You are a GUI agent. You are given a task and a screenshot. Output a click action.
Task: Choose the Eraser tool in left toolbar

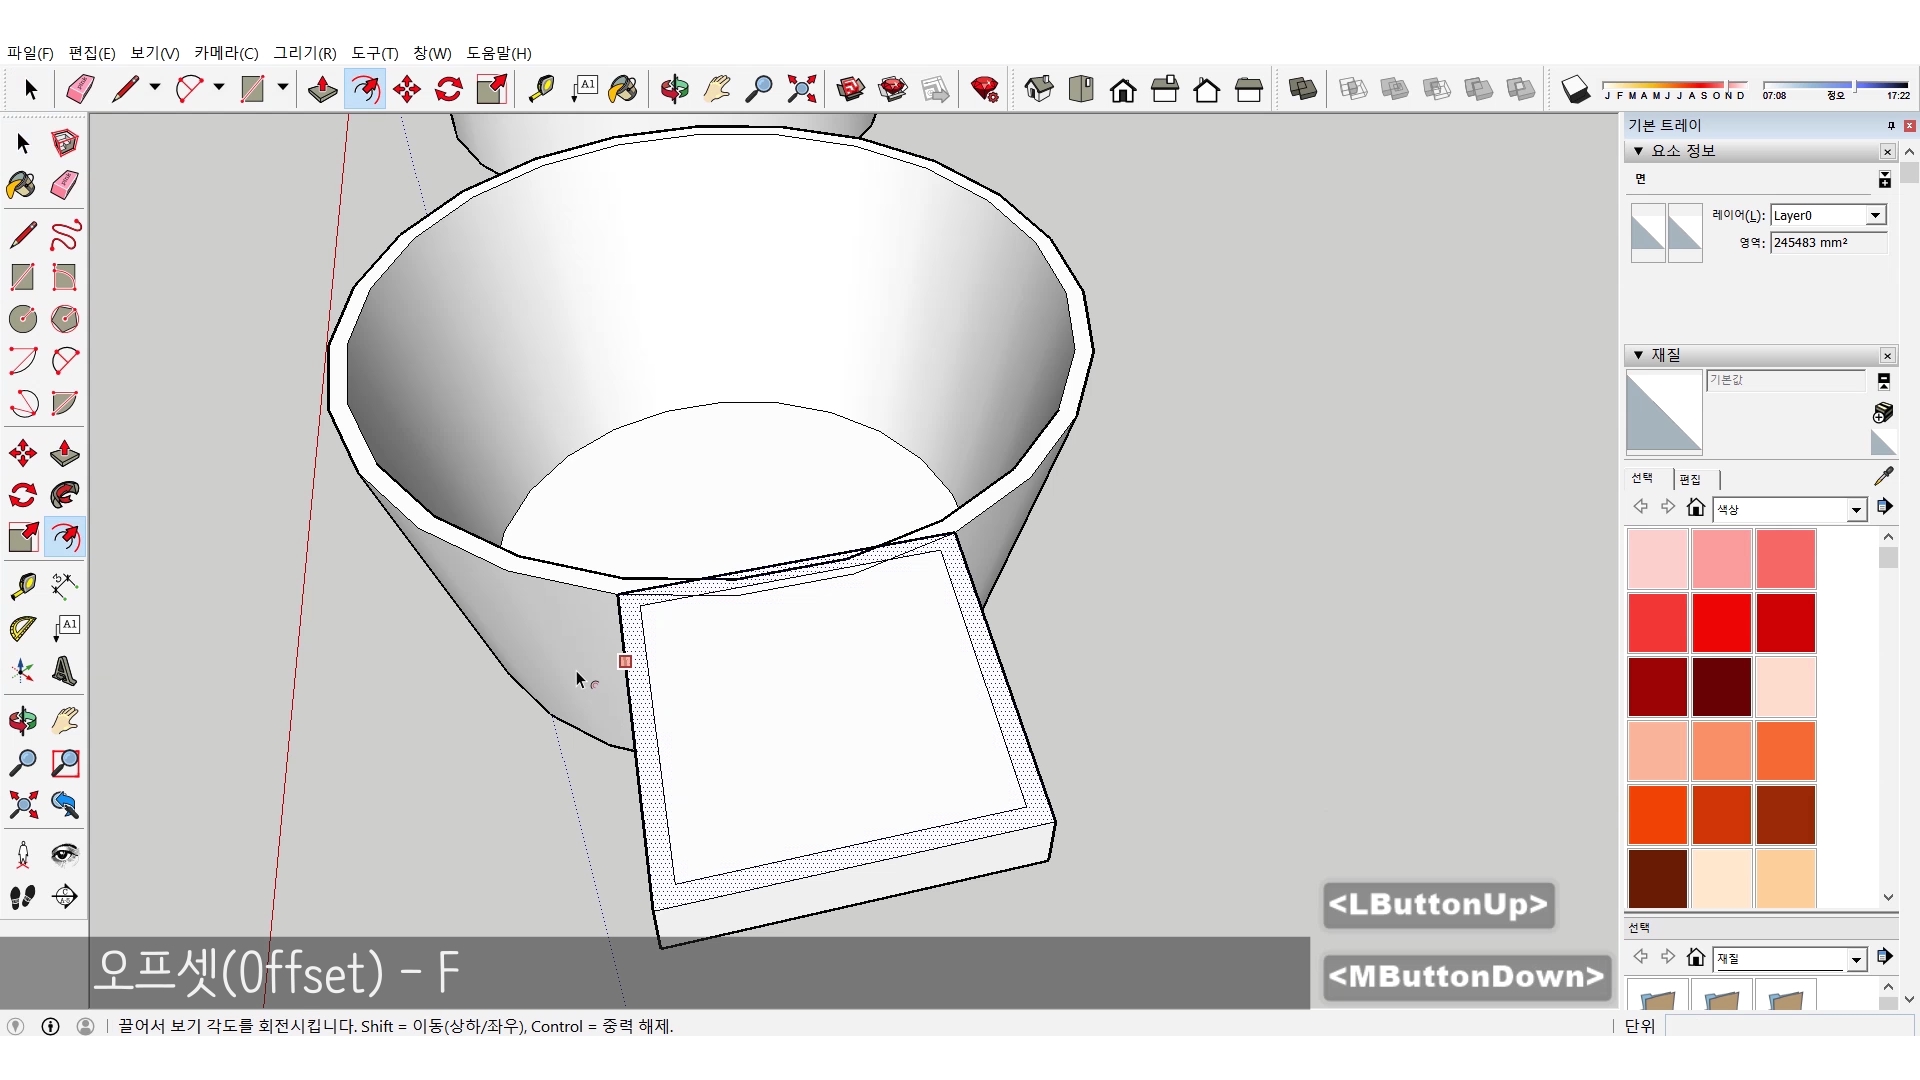point(65,185)
